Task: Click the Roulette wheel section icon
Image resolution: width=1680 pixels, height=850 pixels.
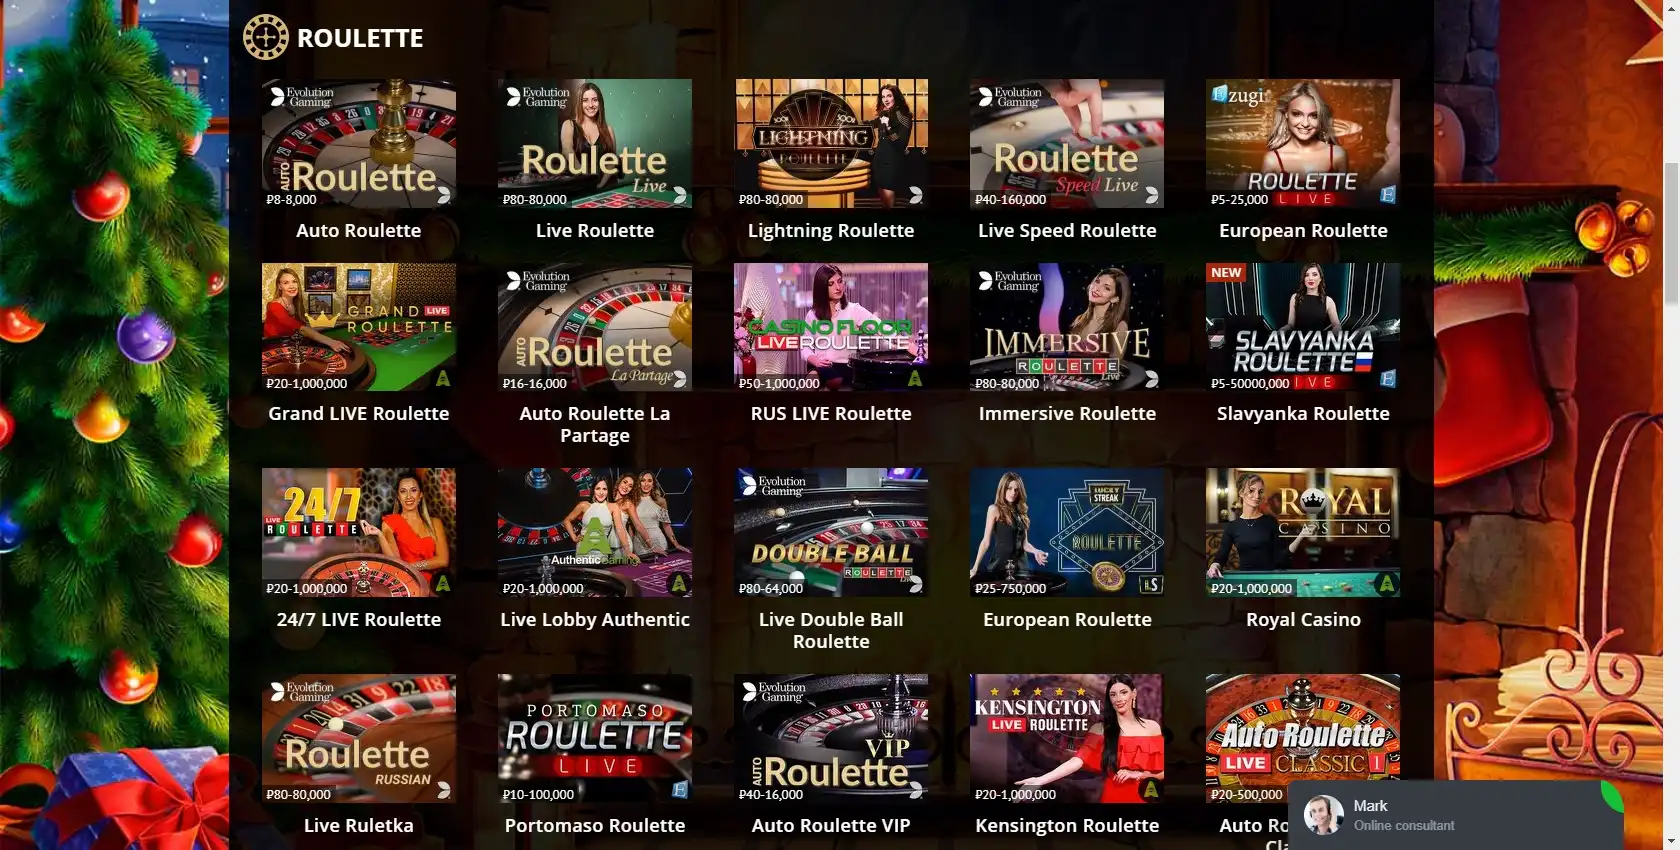Action: pos(265,38)
